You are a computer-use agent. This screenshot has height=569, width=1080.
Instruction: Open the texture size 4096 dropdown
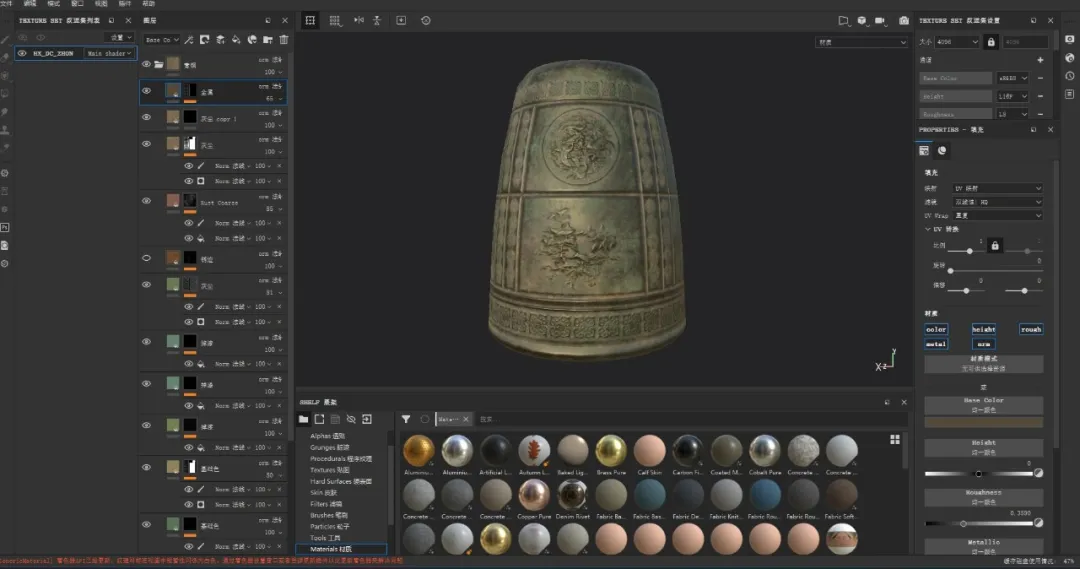coord(958,42)
